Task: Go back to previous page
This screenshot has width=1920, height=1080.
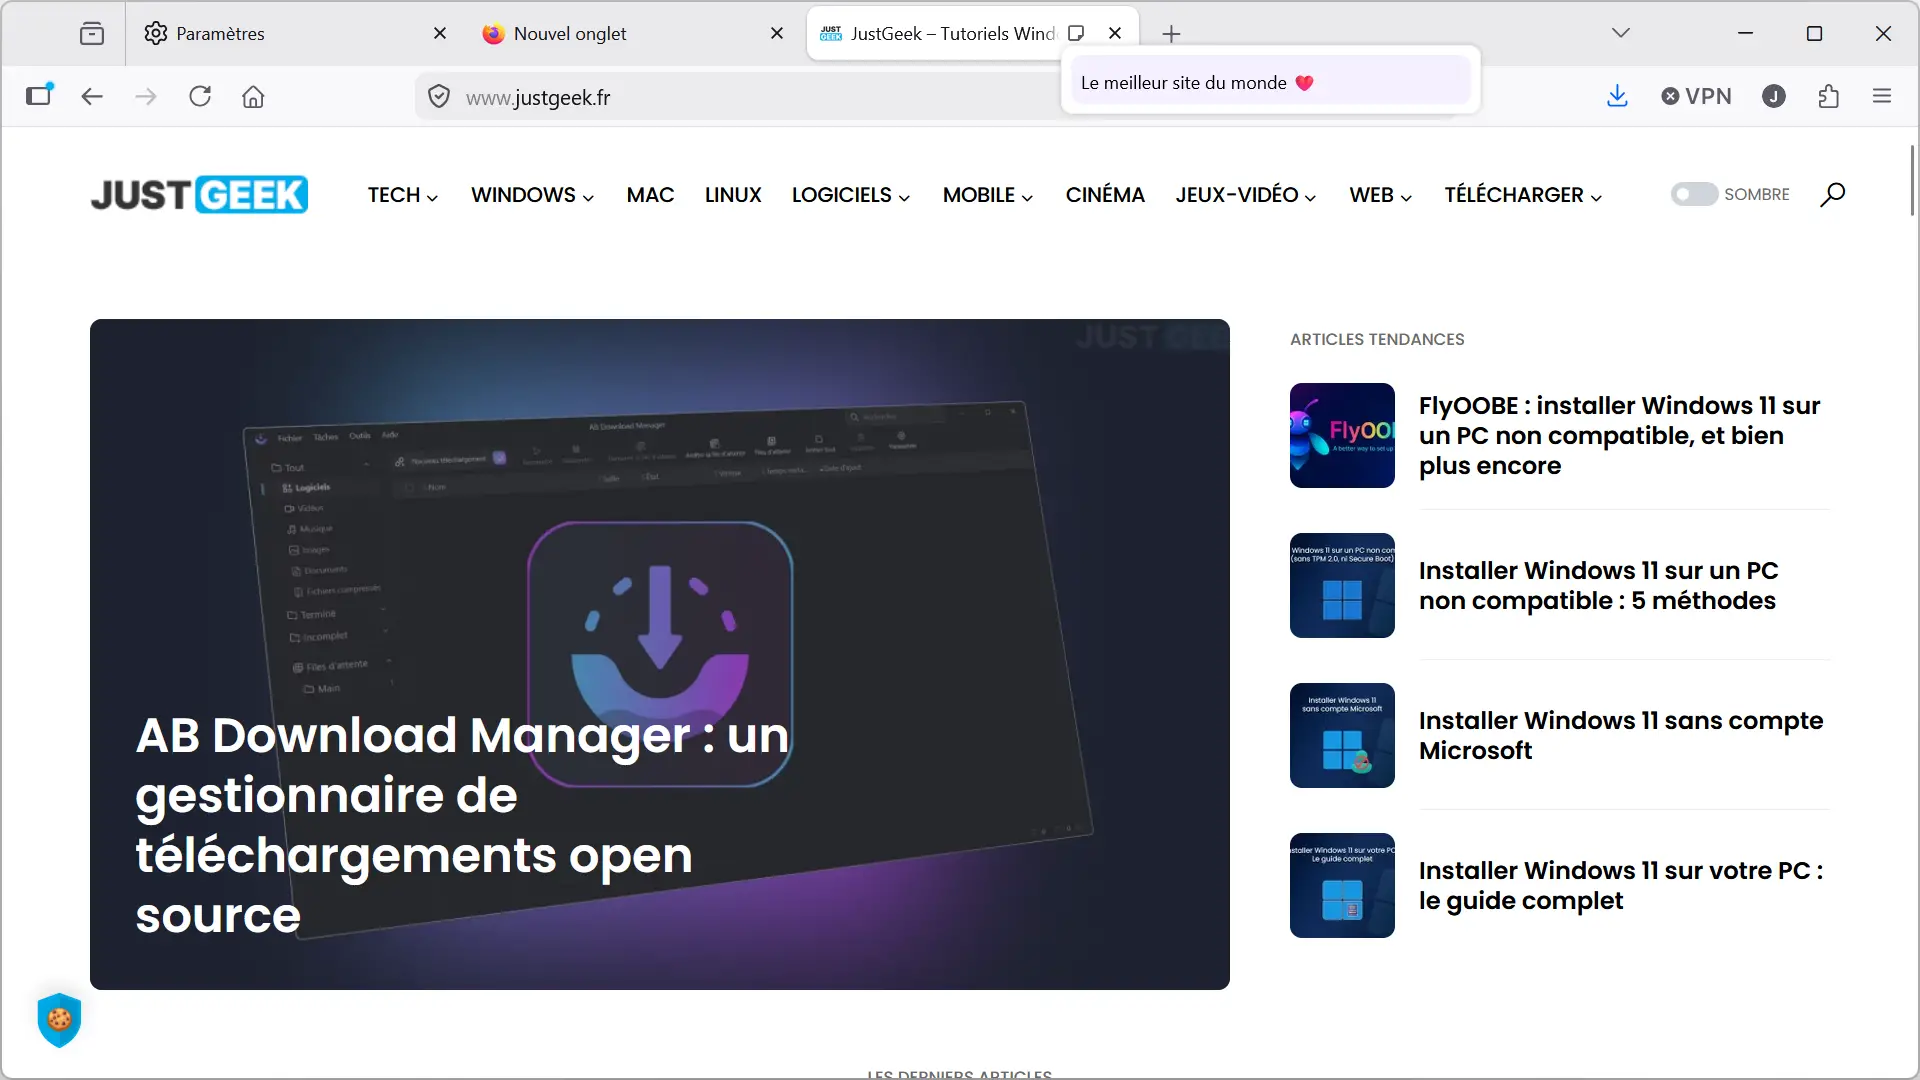Action: pyautogui.click(x=92, y=97)
